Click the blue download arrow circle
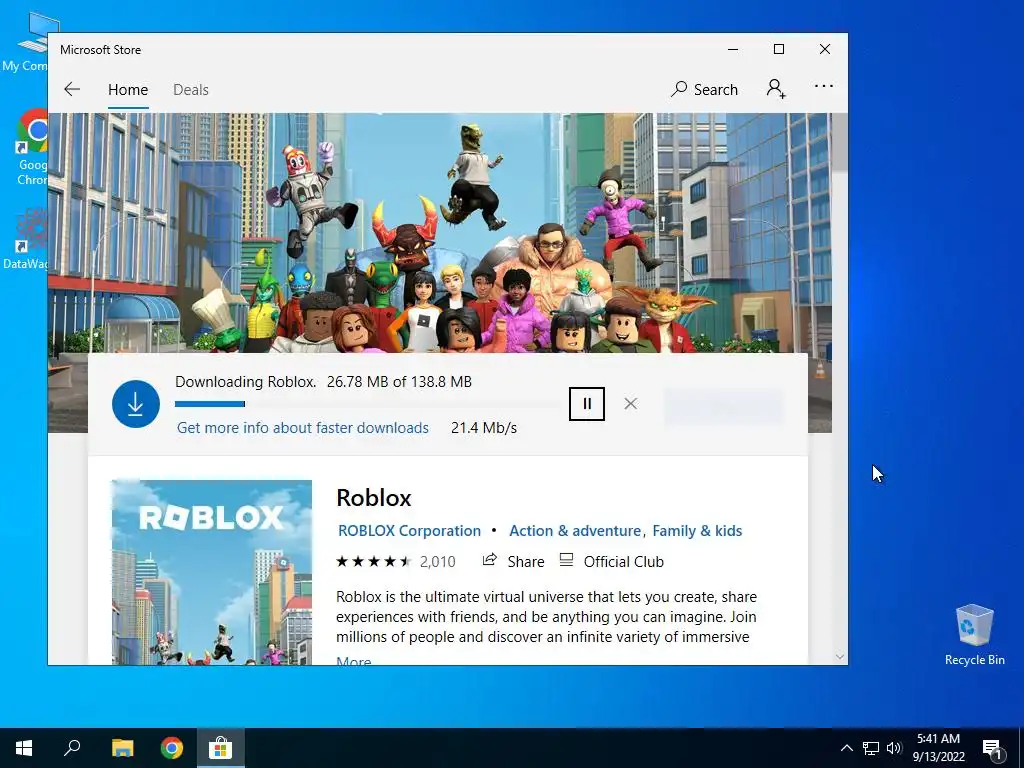The height and width of the screenshot is (768, 1024). 136,404
